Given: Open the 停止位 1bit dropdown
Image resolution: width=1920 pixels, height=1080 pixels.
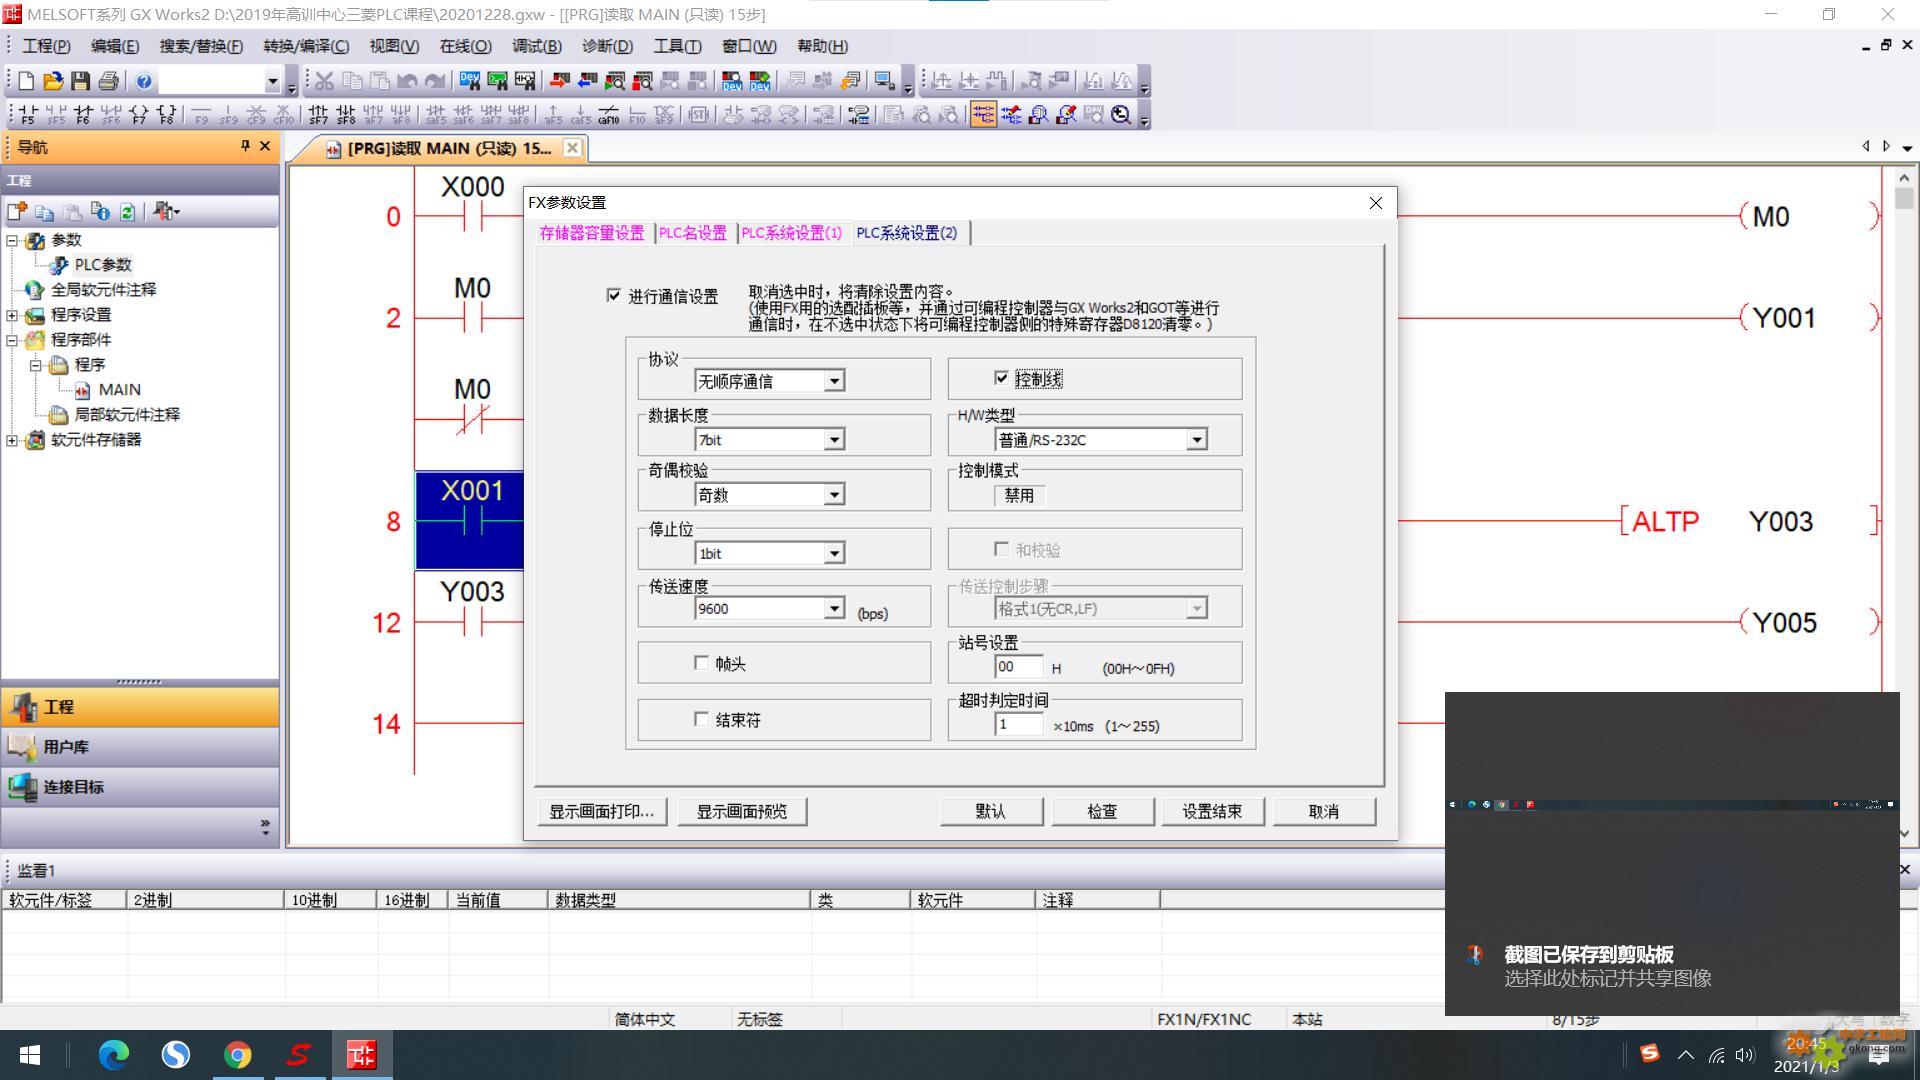Looking at the screenshot, I should coord(834,553).
